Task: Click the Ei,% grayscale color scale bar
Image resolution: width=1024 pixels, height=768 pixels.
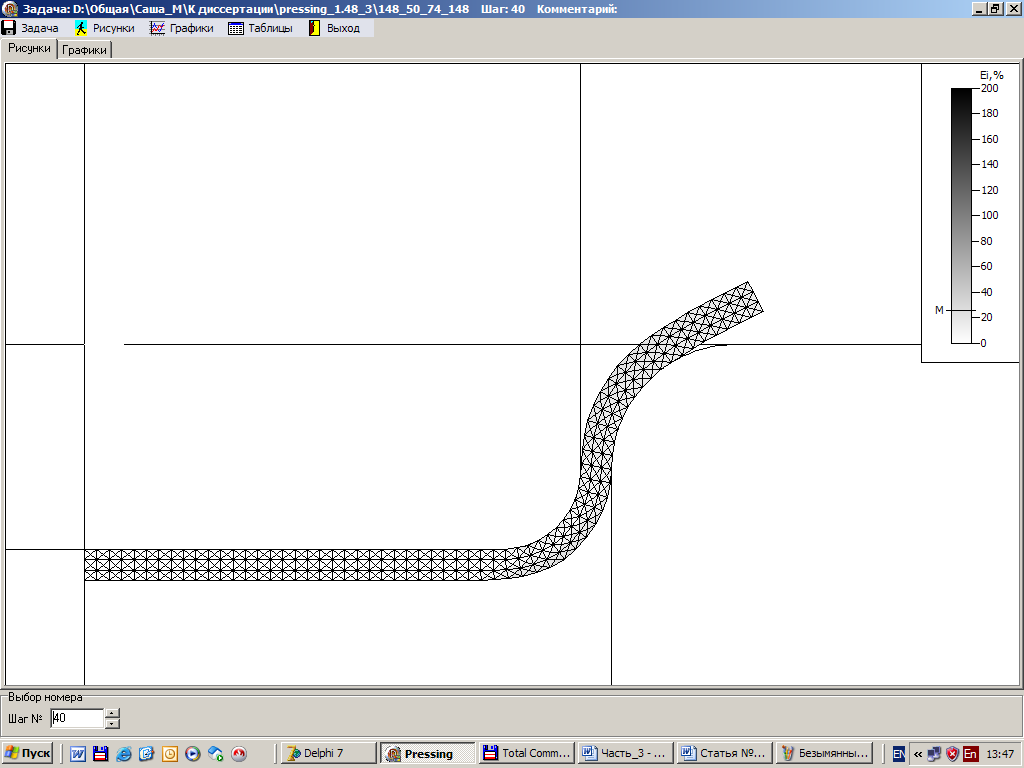Action: [960, 215]
